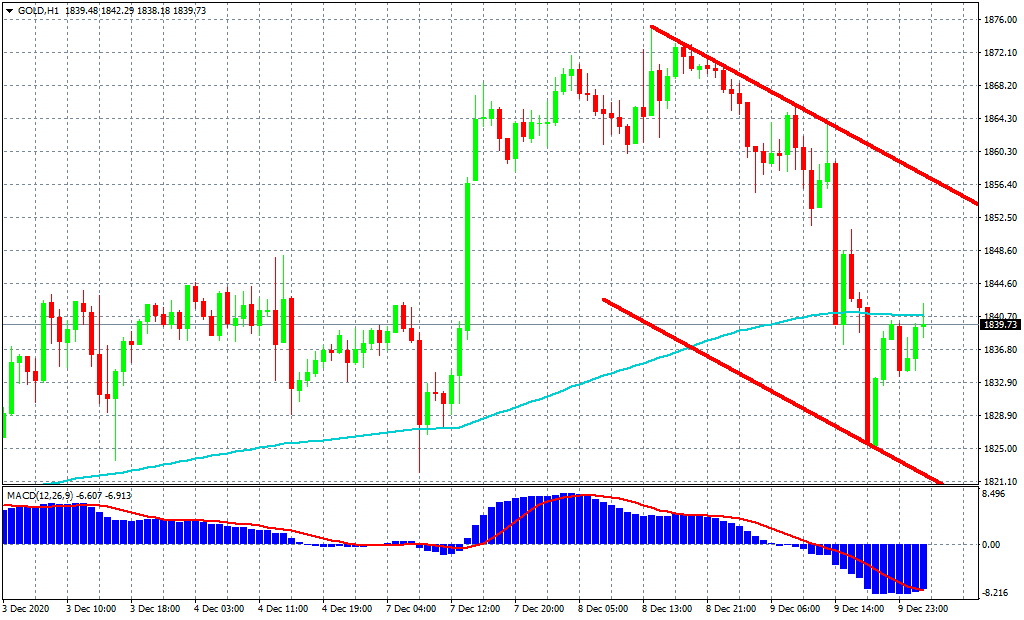Click the 3 Dec 2020 time label

(28, 608)
